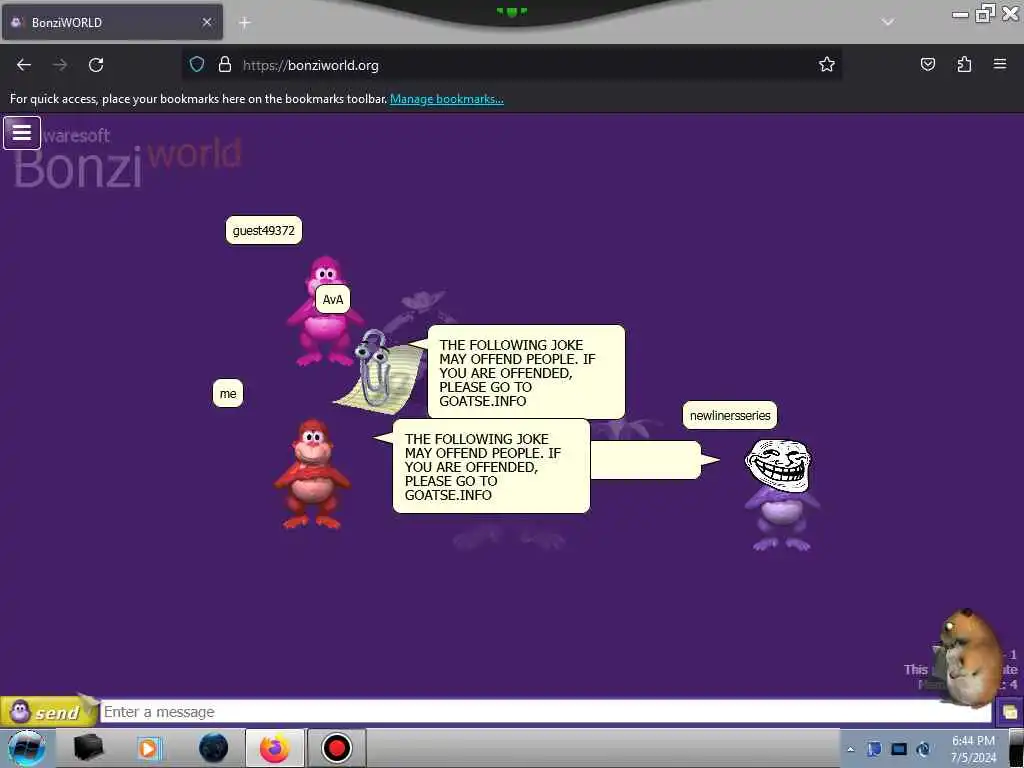
Task: Click Clippy's upper joke warning speech bubble
Action: (x=526, y=372)
